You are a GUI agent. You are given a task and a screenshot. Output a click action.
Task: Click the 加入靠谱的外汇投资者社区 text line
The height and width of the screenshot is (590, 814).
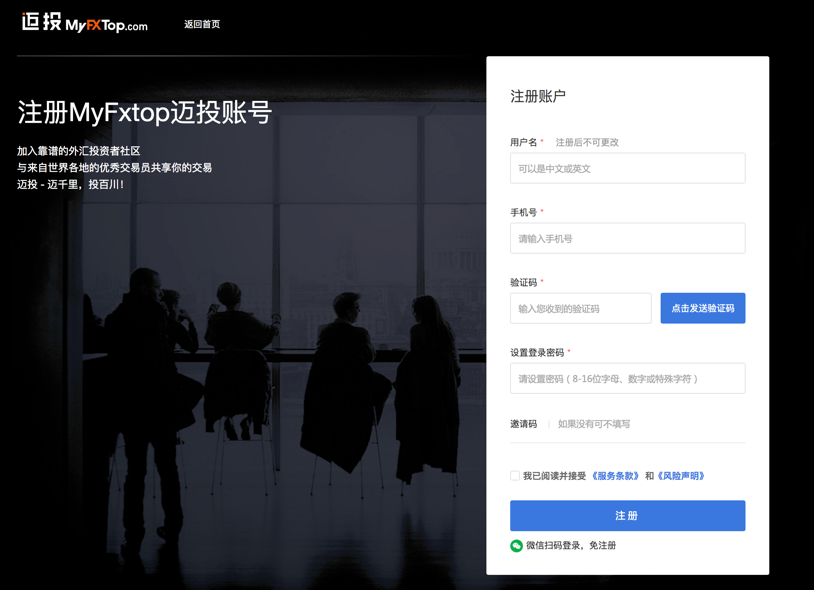pyautogui.click(x=79, y=151)
